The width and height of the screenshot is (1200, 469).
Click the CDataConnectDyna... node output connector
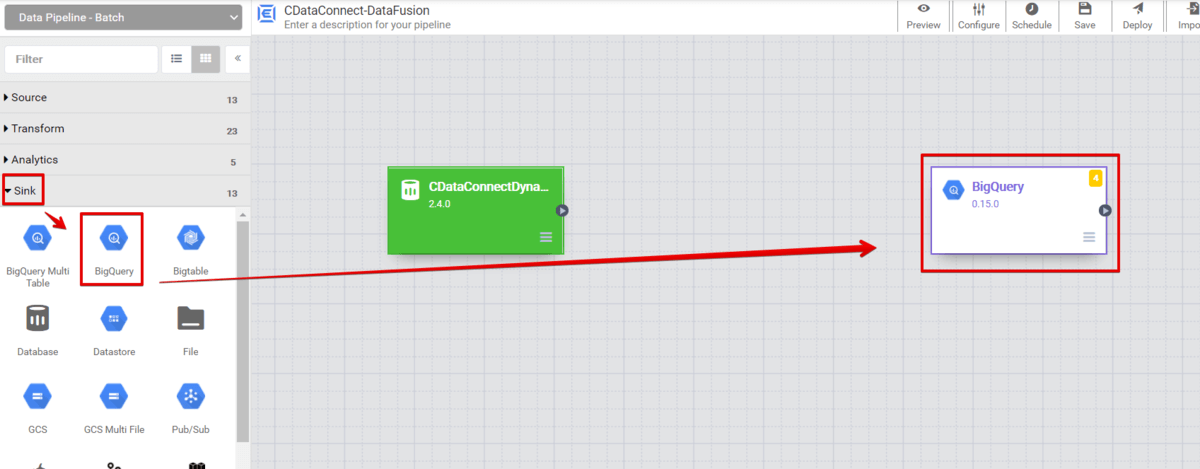coord(563,210)
